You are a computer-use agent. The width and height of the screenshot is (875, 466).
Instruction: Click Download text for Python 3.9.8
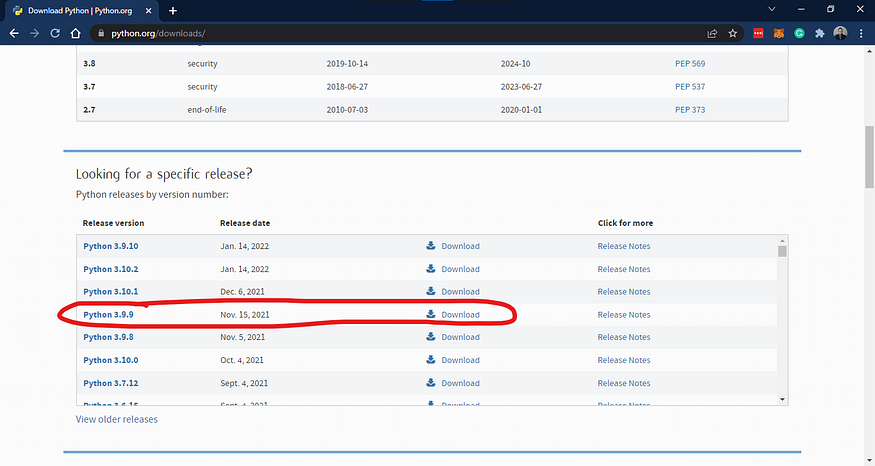460,337
